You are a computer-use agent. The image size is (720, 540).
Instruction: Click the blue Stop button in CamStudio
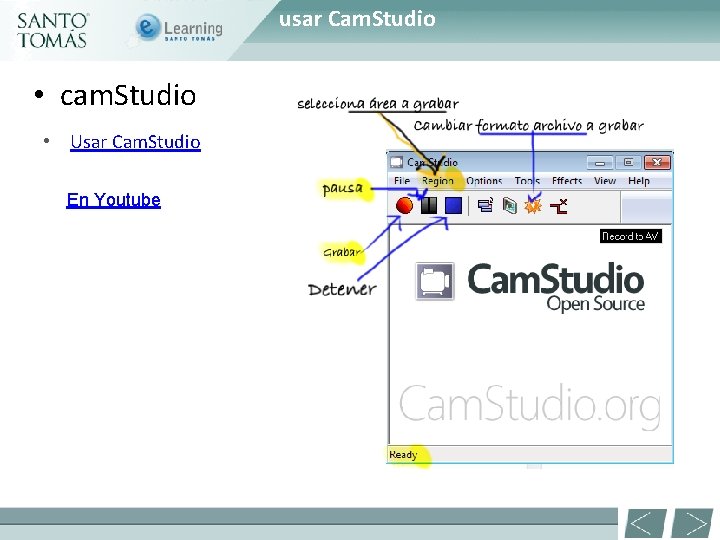pos(453,205)
